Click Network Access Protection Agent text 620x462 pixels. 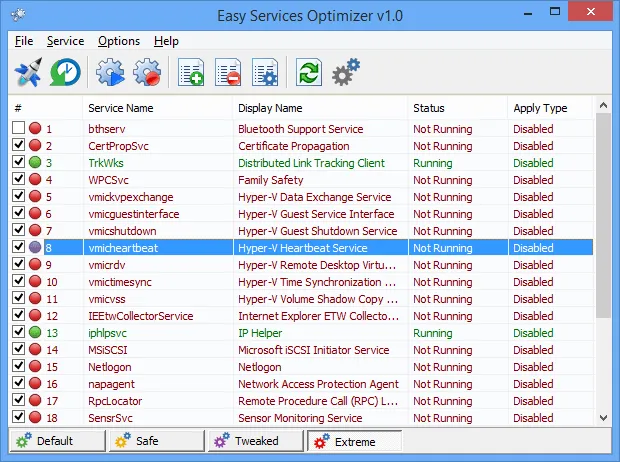tap(318, 384)
